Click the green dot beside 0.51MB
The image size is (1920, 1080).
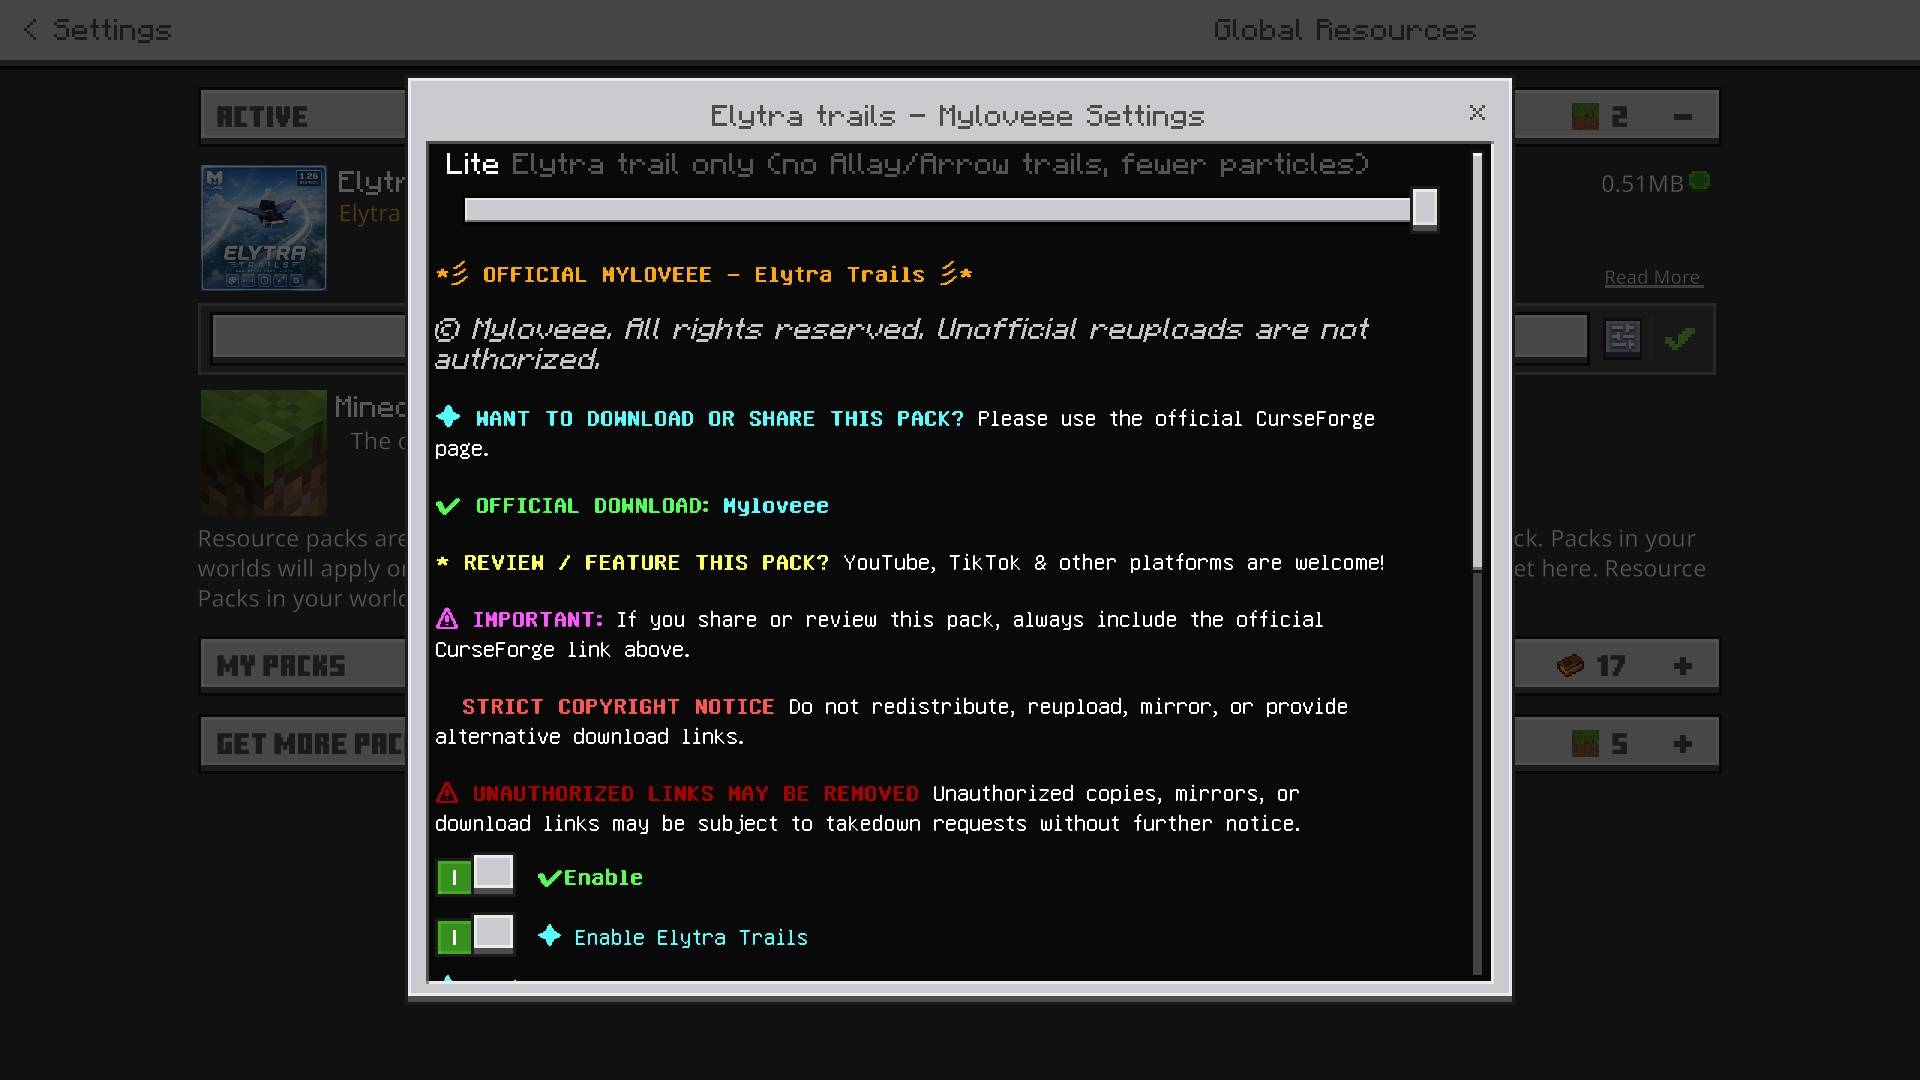pos(1699,181)
